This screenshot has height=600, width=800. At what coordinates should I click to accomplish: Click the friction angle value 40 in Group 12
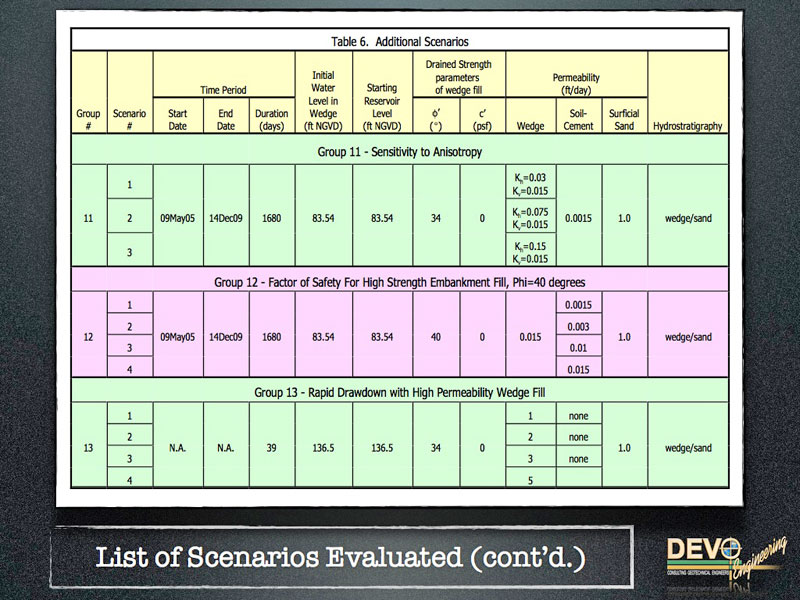click(x=435, y=337)
